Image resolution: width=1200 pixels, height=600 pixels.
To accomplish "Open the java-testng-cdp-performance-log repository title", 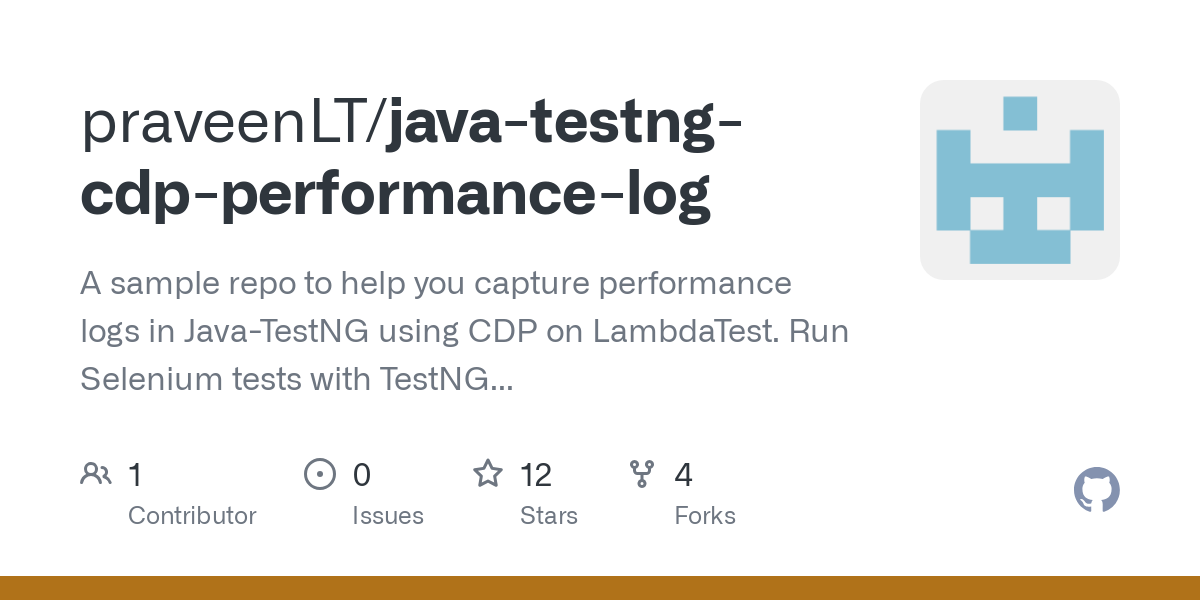I will click(411, 158).
